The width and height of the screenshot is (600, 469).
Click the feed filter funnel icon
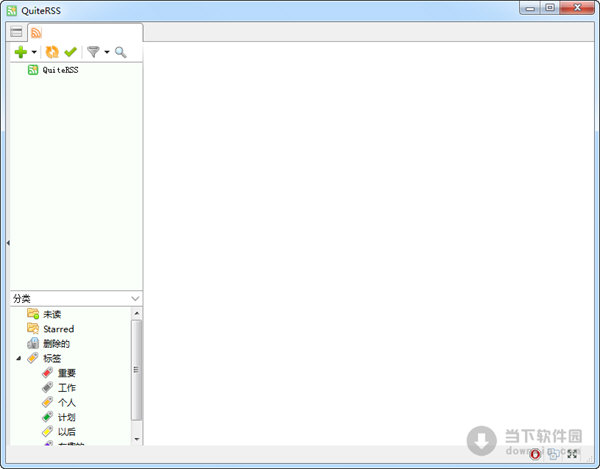click(93, 52)
